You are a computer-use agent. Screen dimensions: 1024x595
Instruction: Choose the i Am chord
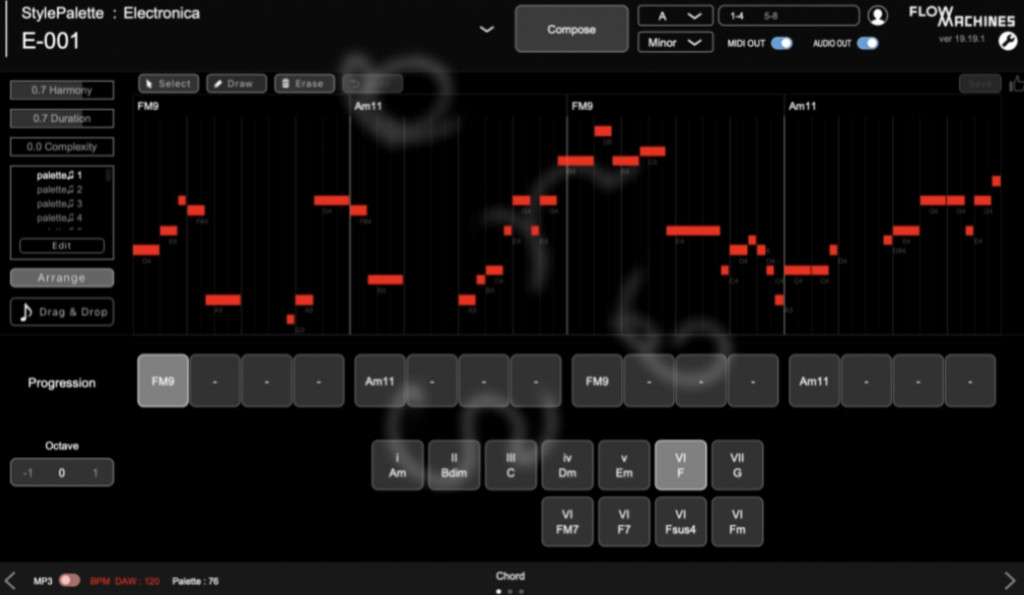(397, 465)
